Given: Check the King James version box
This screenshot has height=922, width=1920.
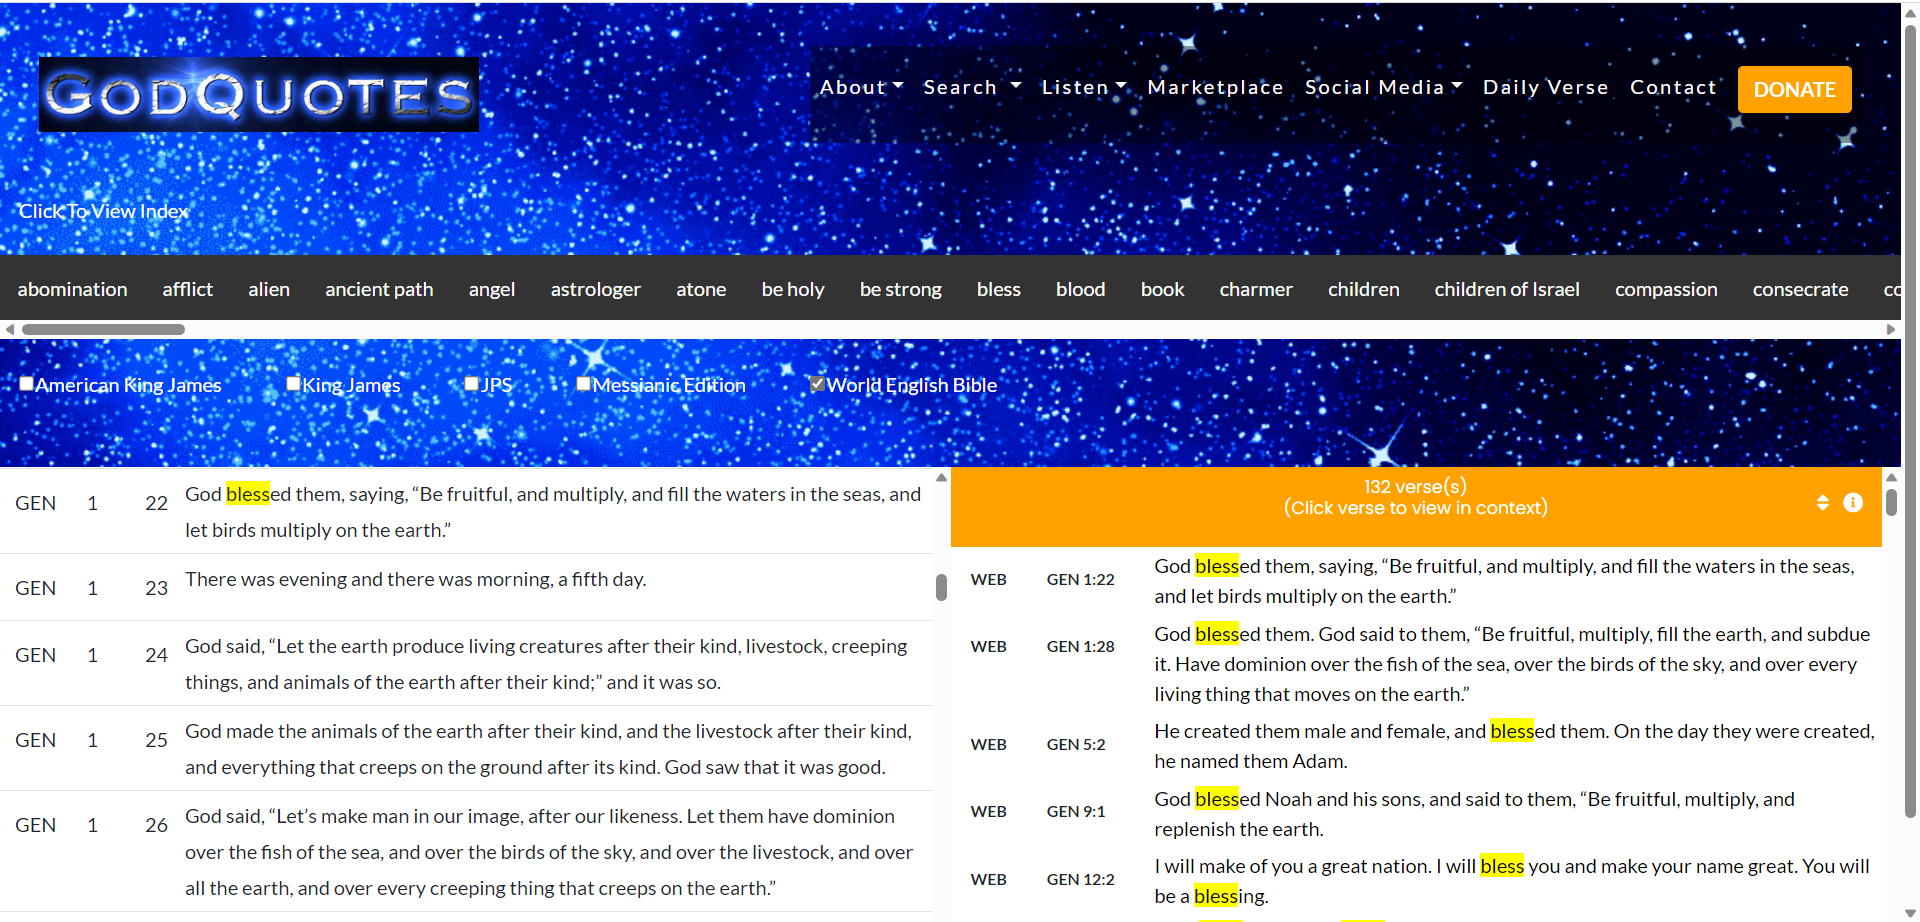Looking at the screenshot, I should click(x=294, y=384).
